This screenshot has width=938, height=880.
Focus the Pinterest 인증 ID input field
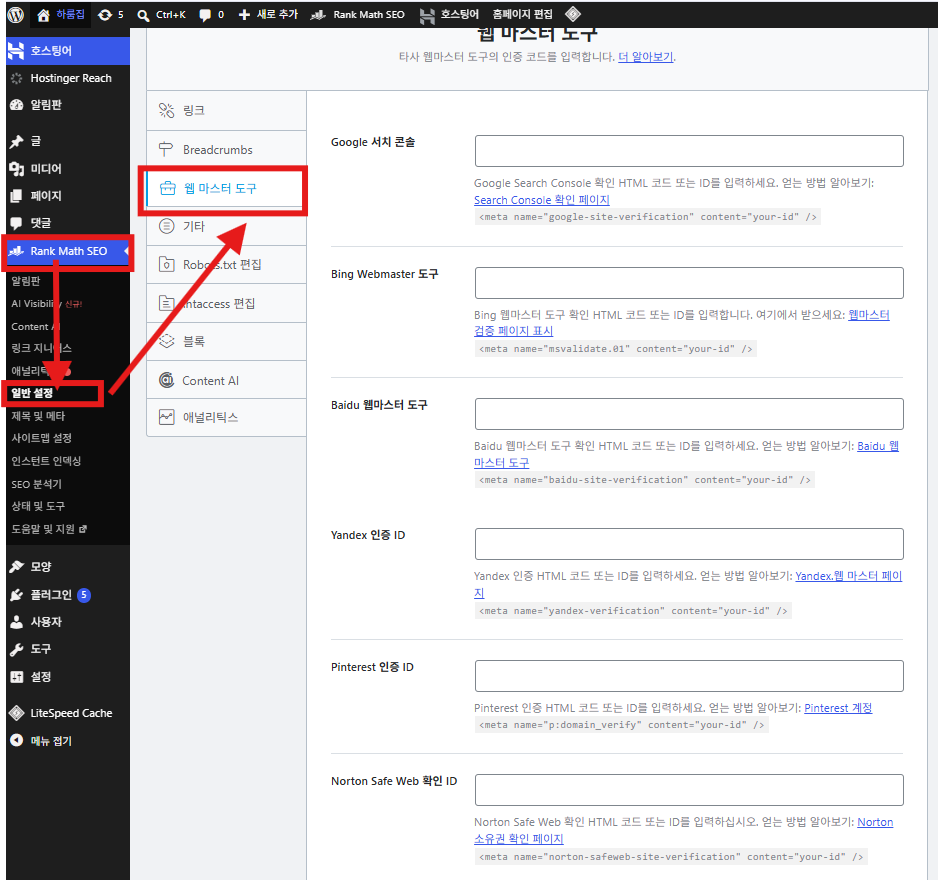[x=689, y=676]
